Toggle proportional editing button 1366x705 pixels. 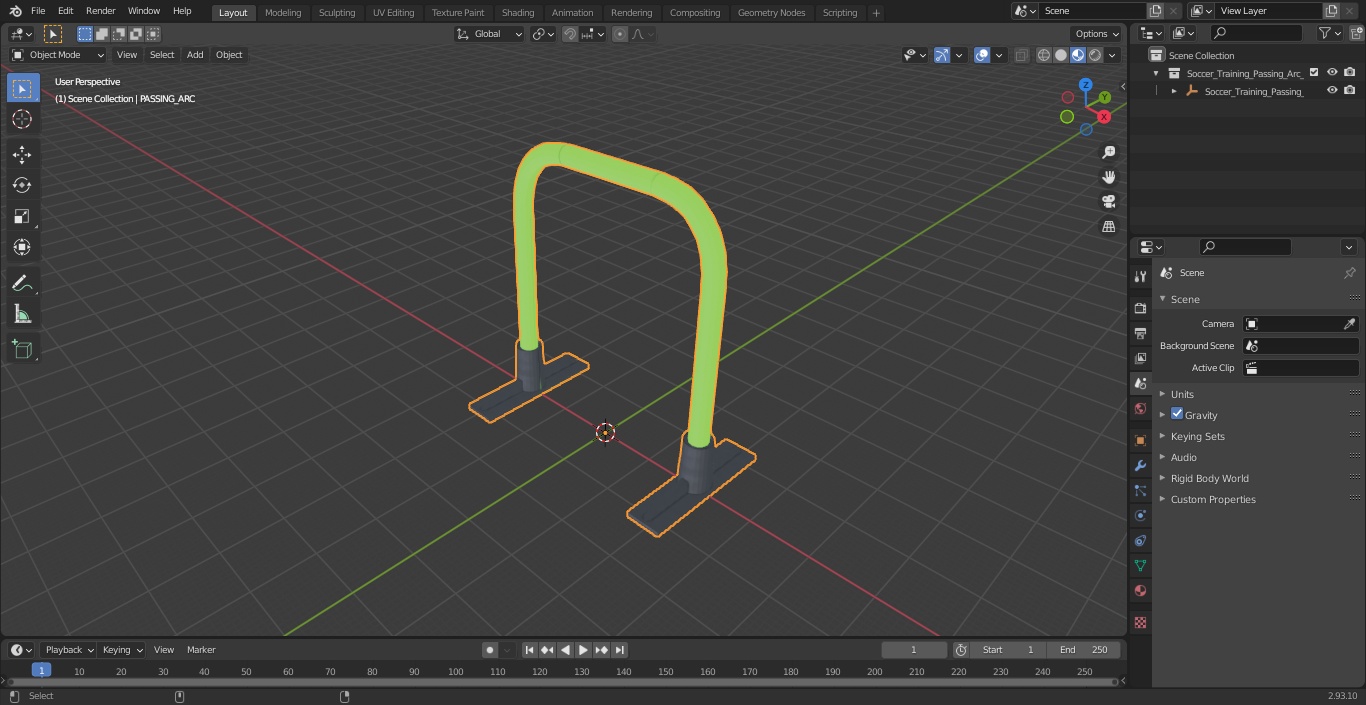(620, 34)
